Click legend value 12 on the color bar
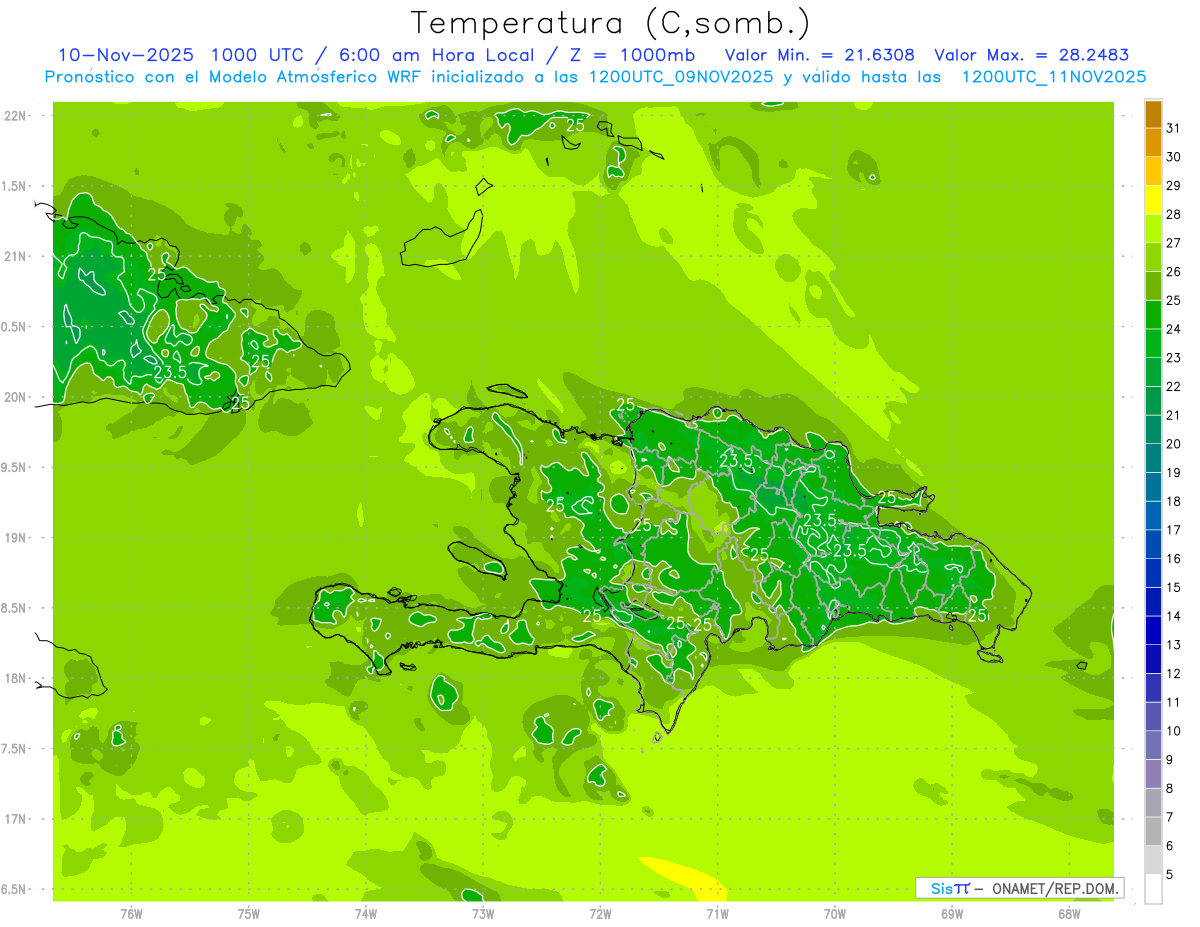Viewport: 1200px width, 927px height. click(x=1174, y=674)
